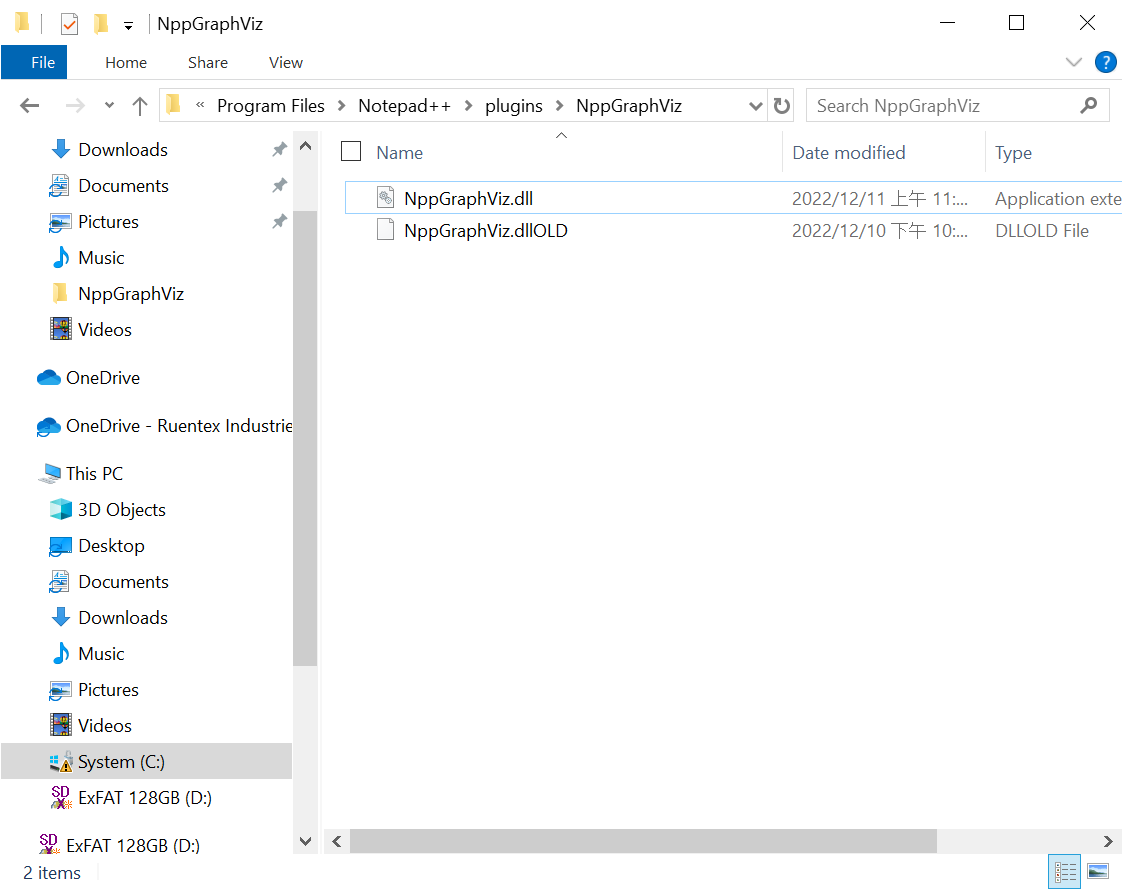Click Notepad++ in the address path
This screenshot has height=890, width=1123.
tap(405, 106)
